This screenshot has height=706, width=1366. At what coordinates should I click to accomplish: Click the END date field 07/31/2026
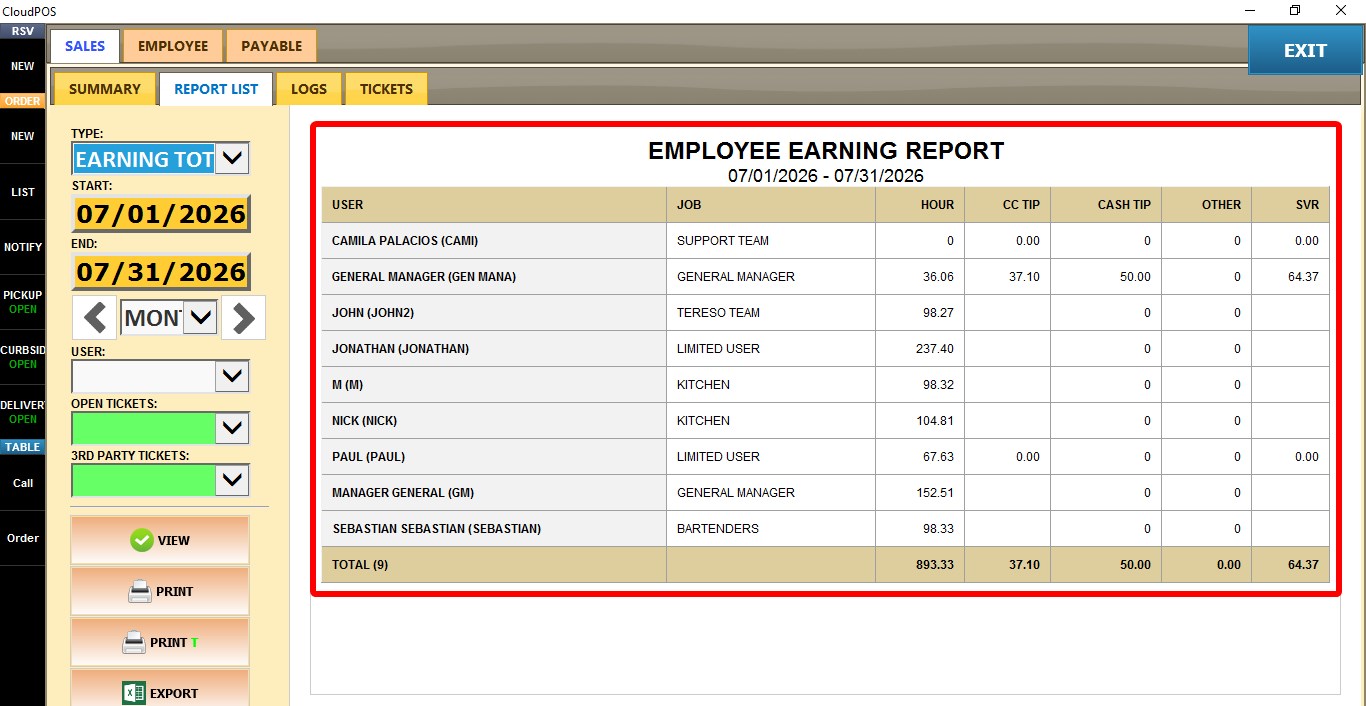pos(161,272)
